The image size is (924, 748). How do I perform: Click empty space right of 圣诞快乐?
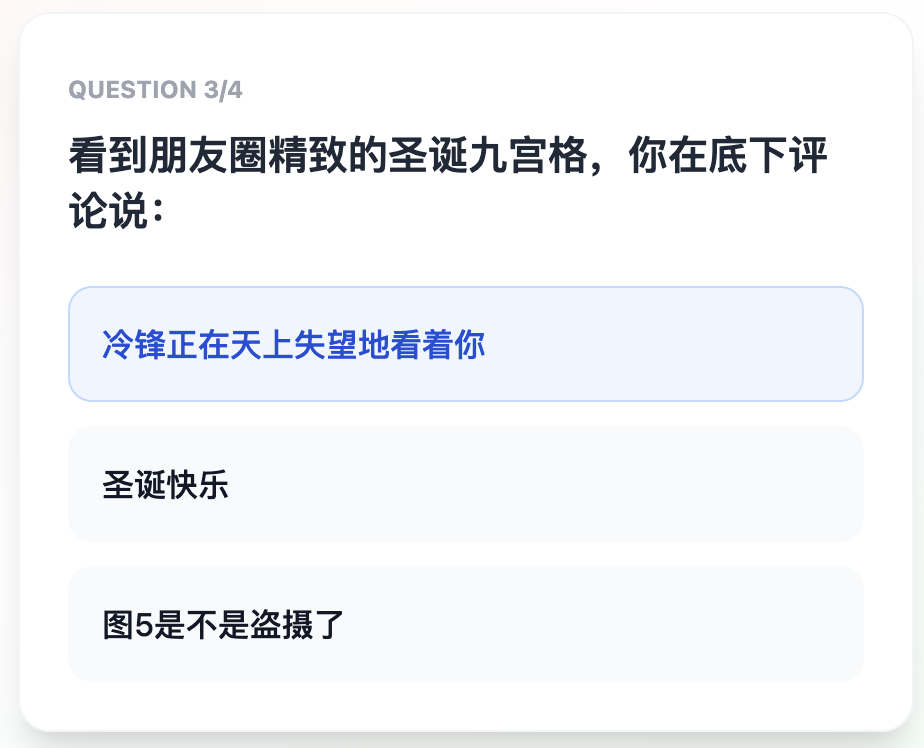[x=600, y=484]
